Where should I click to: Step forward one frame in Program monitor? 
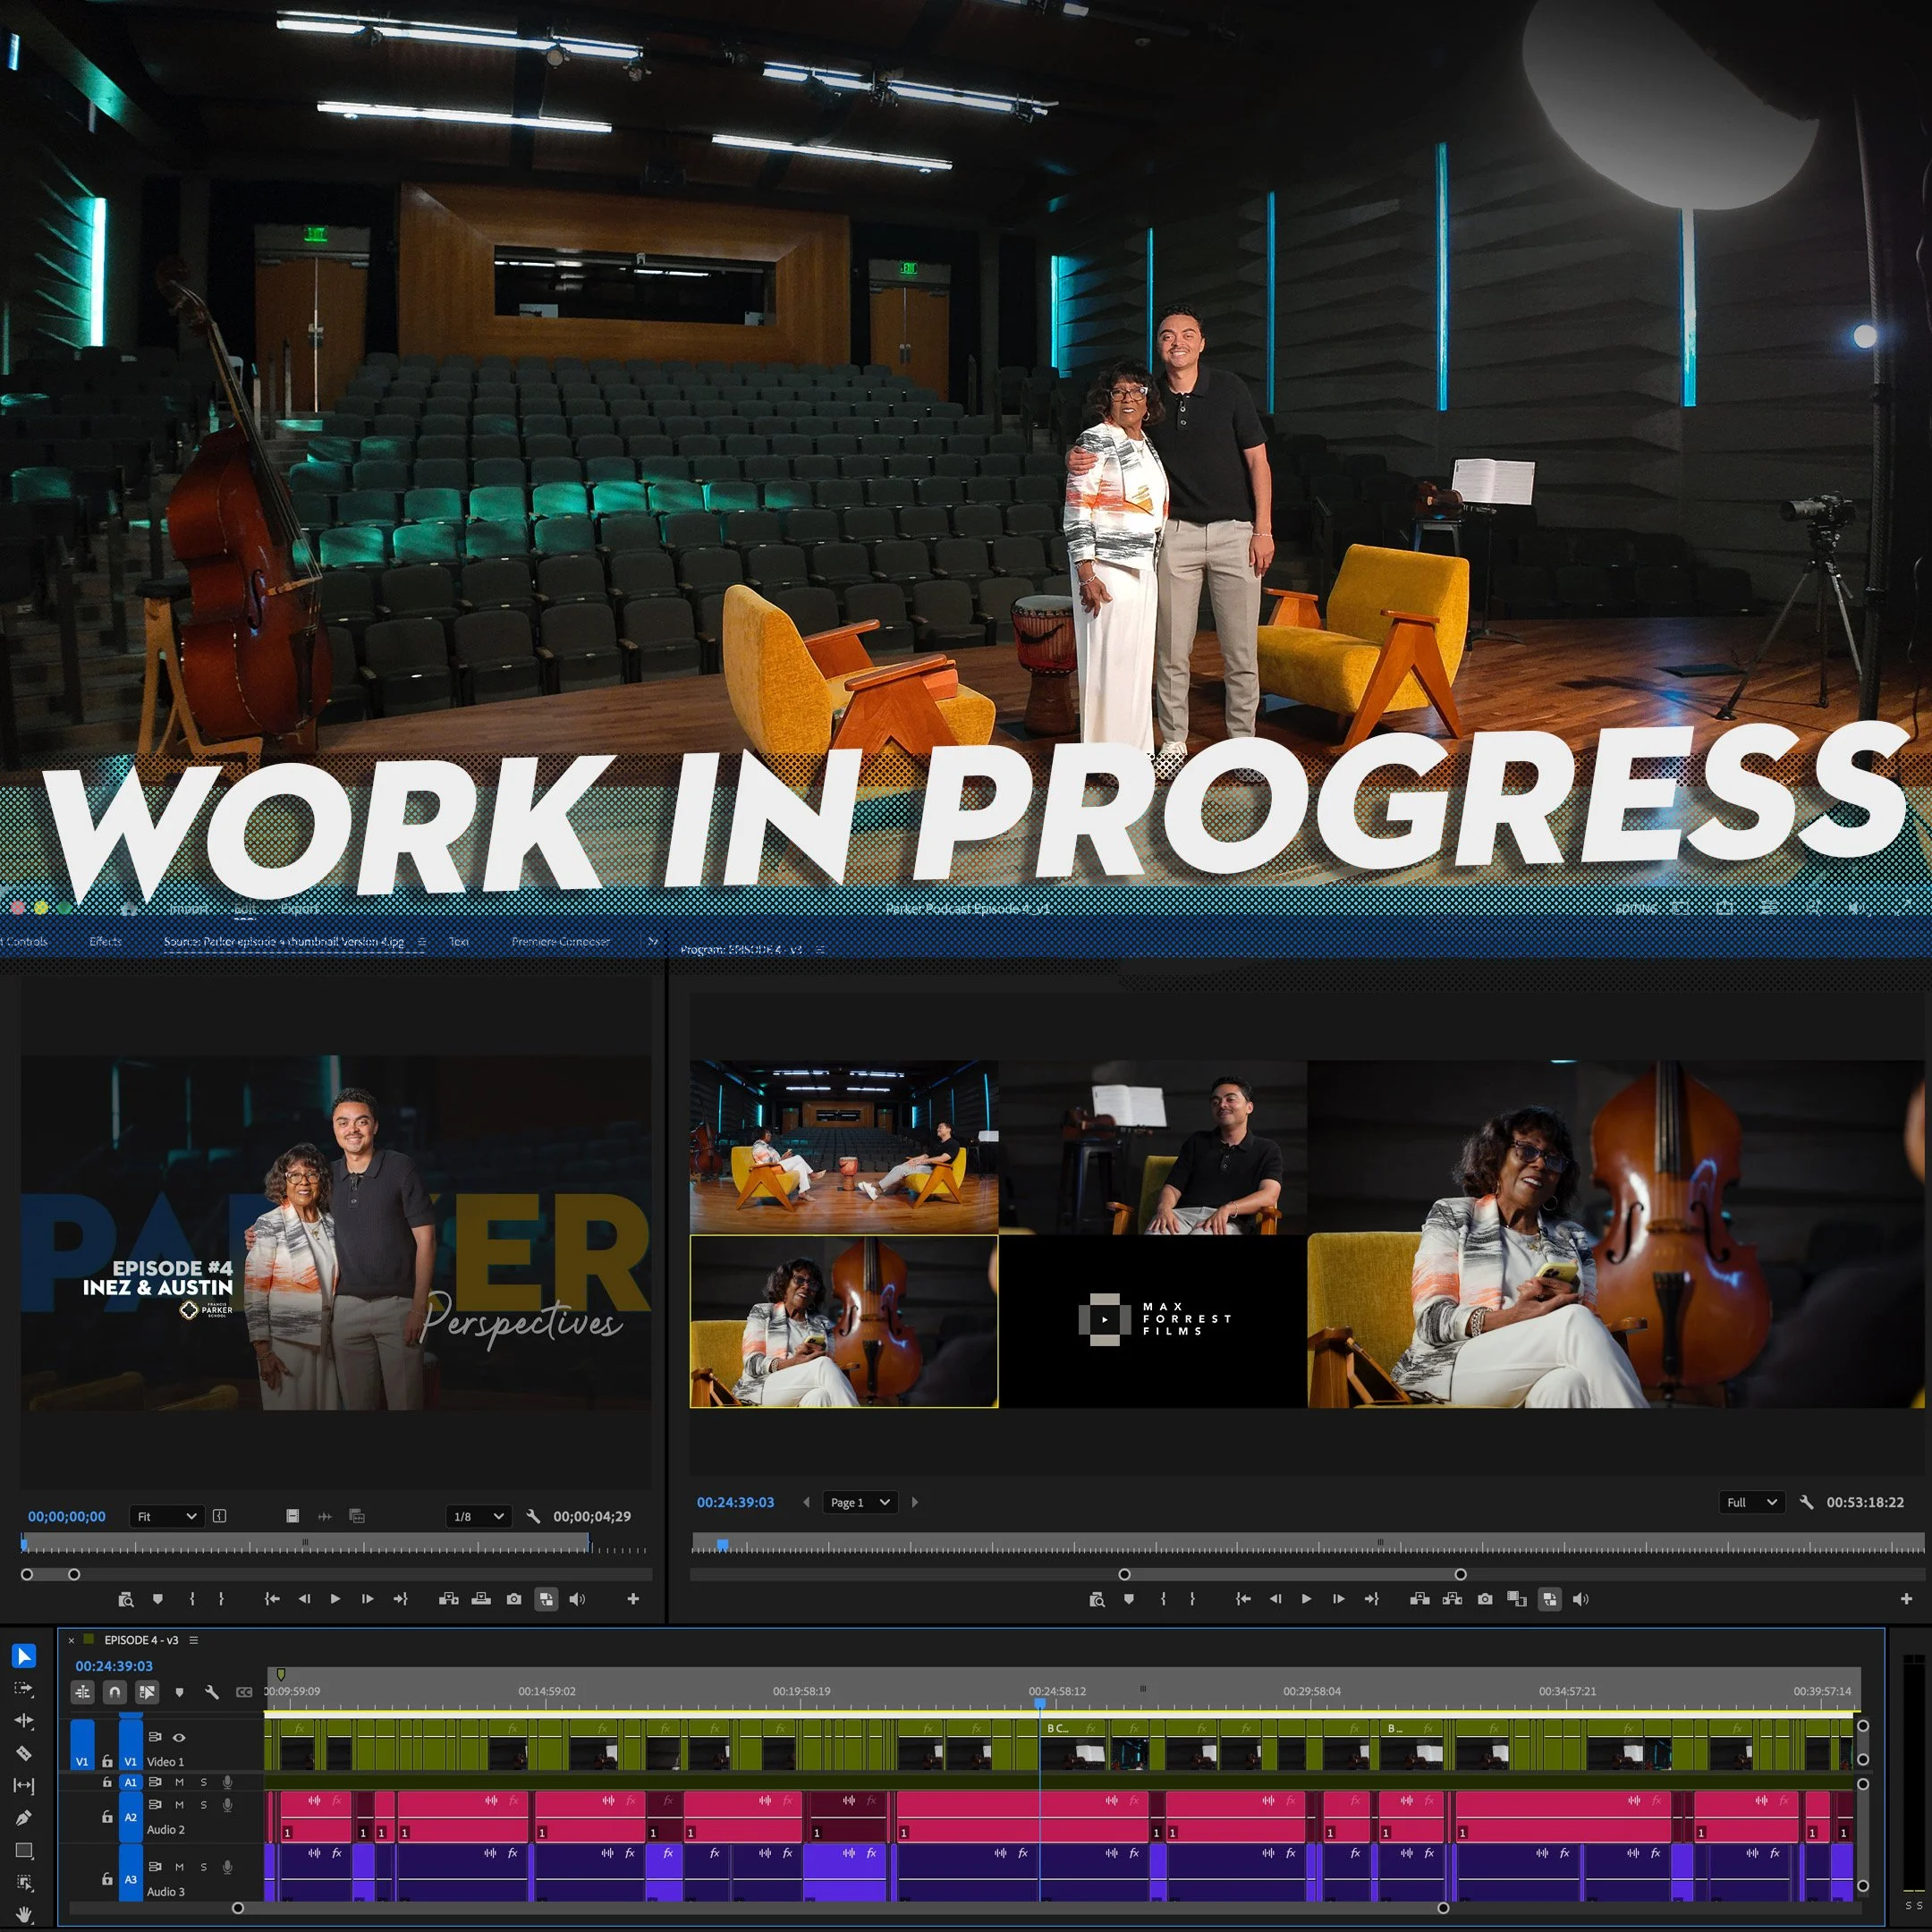tap(1338, 1599)
